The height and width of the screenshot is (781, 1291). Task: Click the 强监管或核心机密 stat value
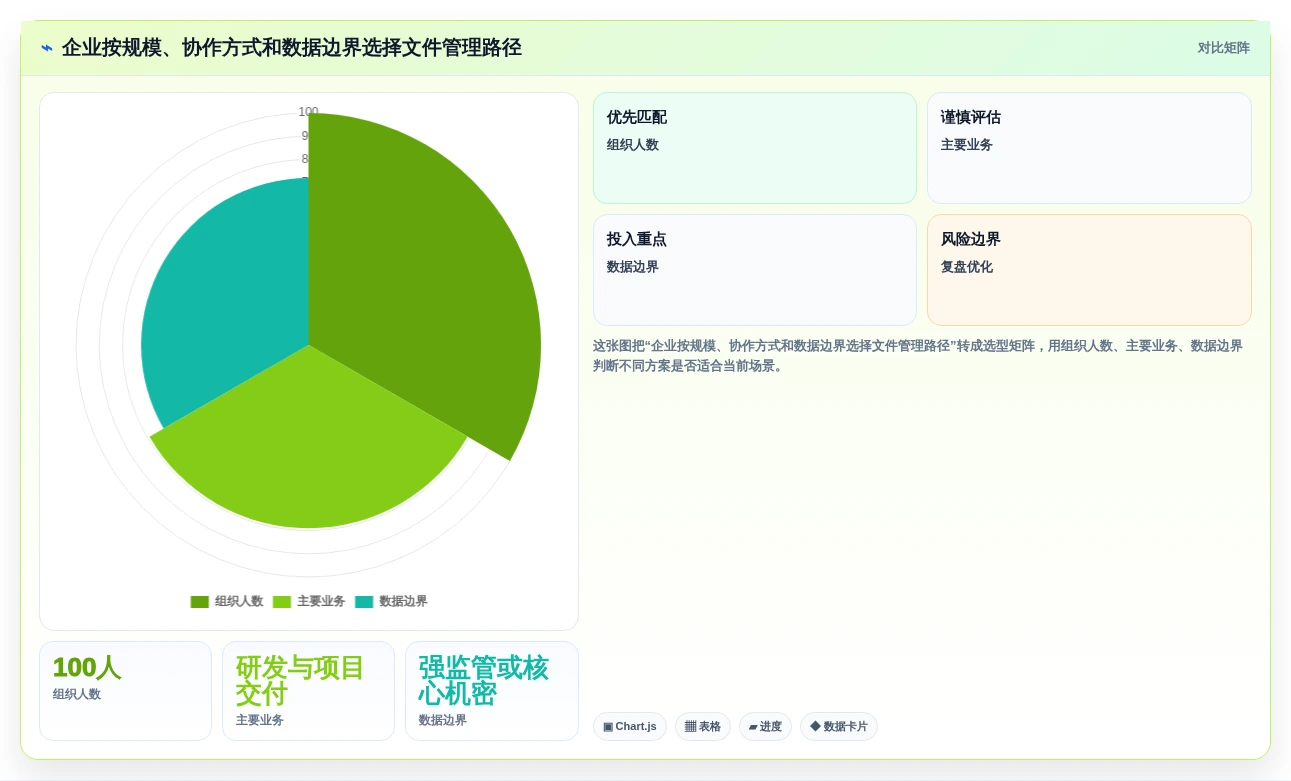tap(483, 681)
